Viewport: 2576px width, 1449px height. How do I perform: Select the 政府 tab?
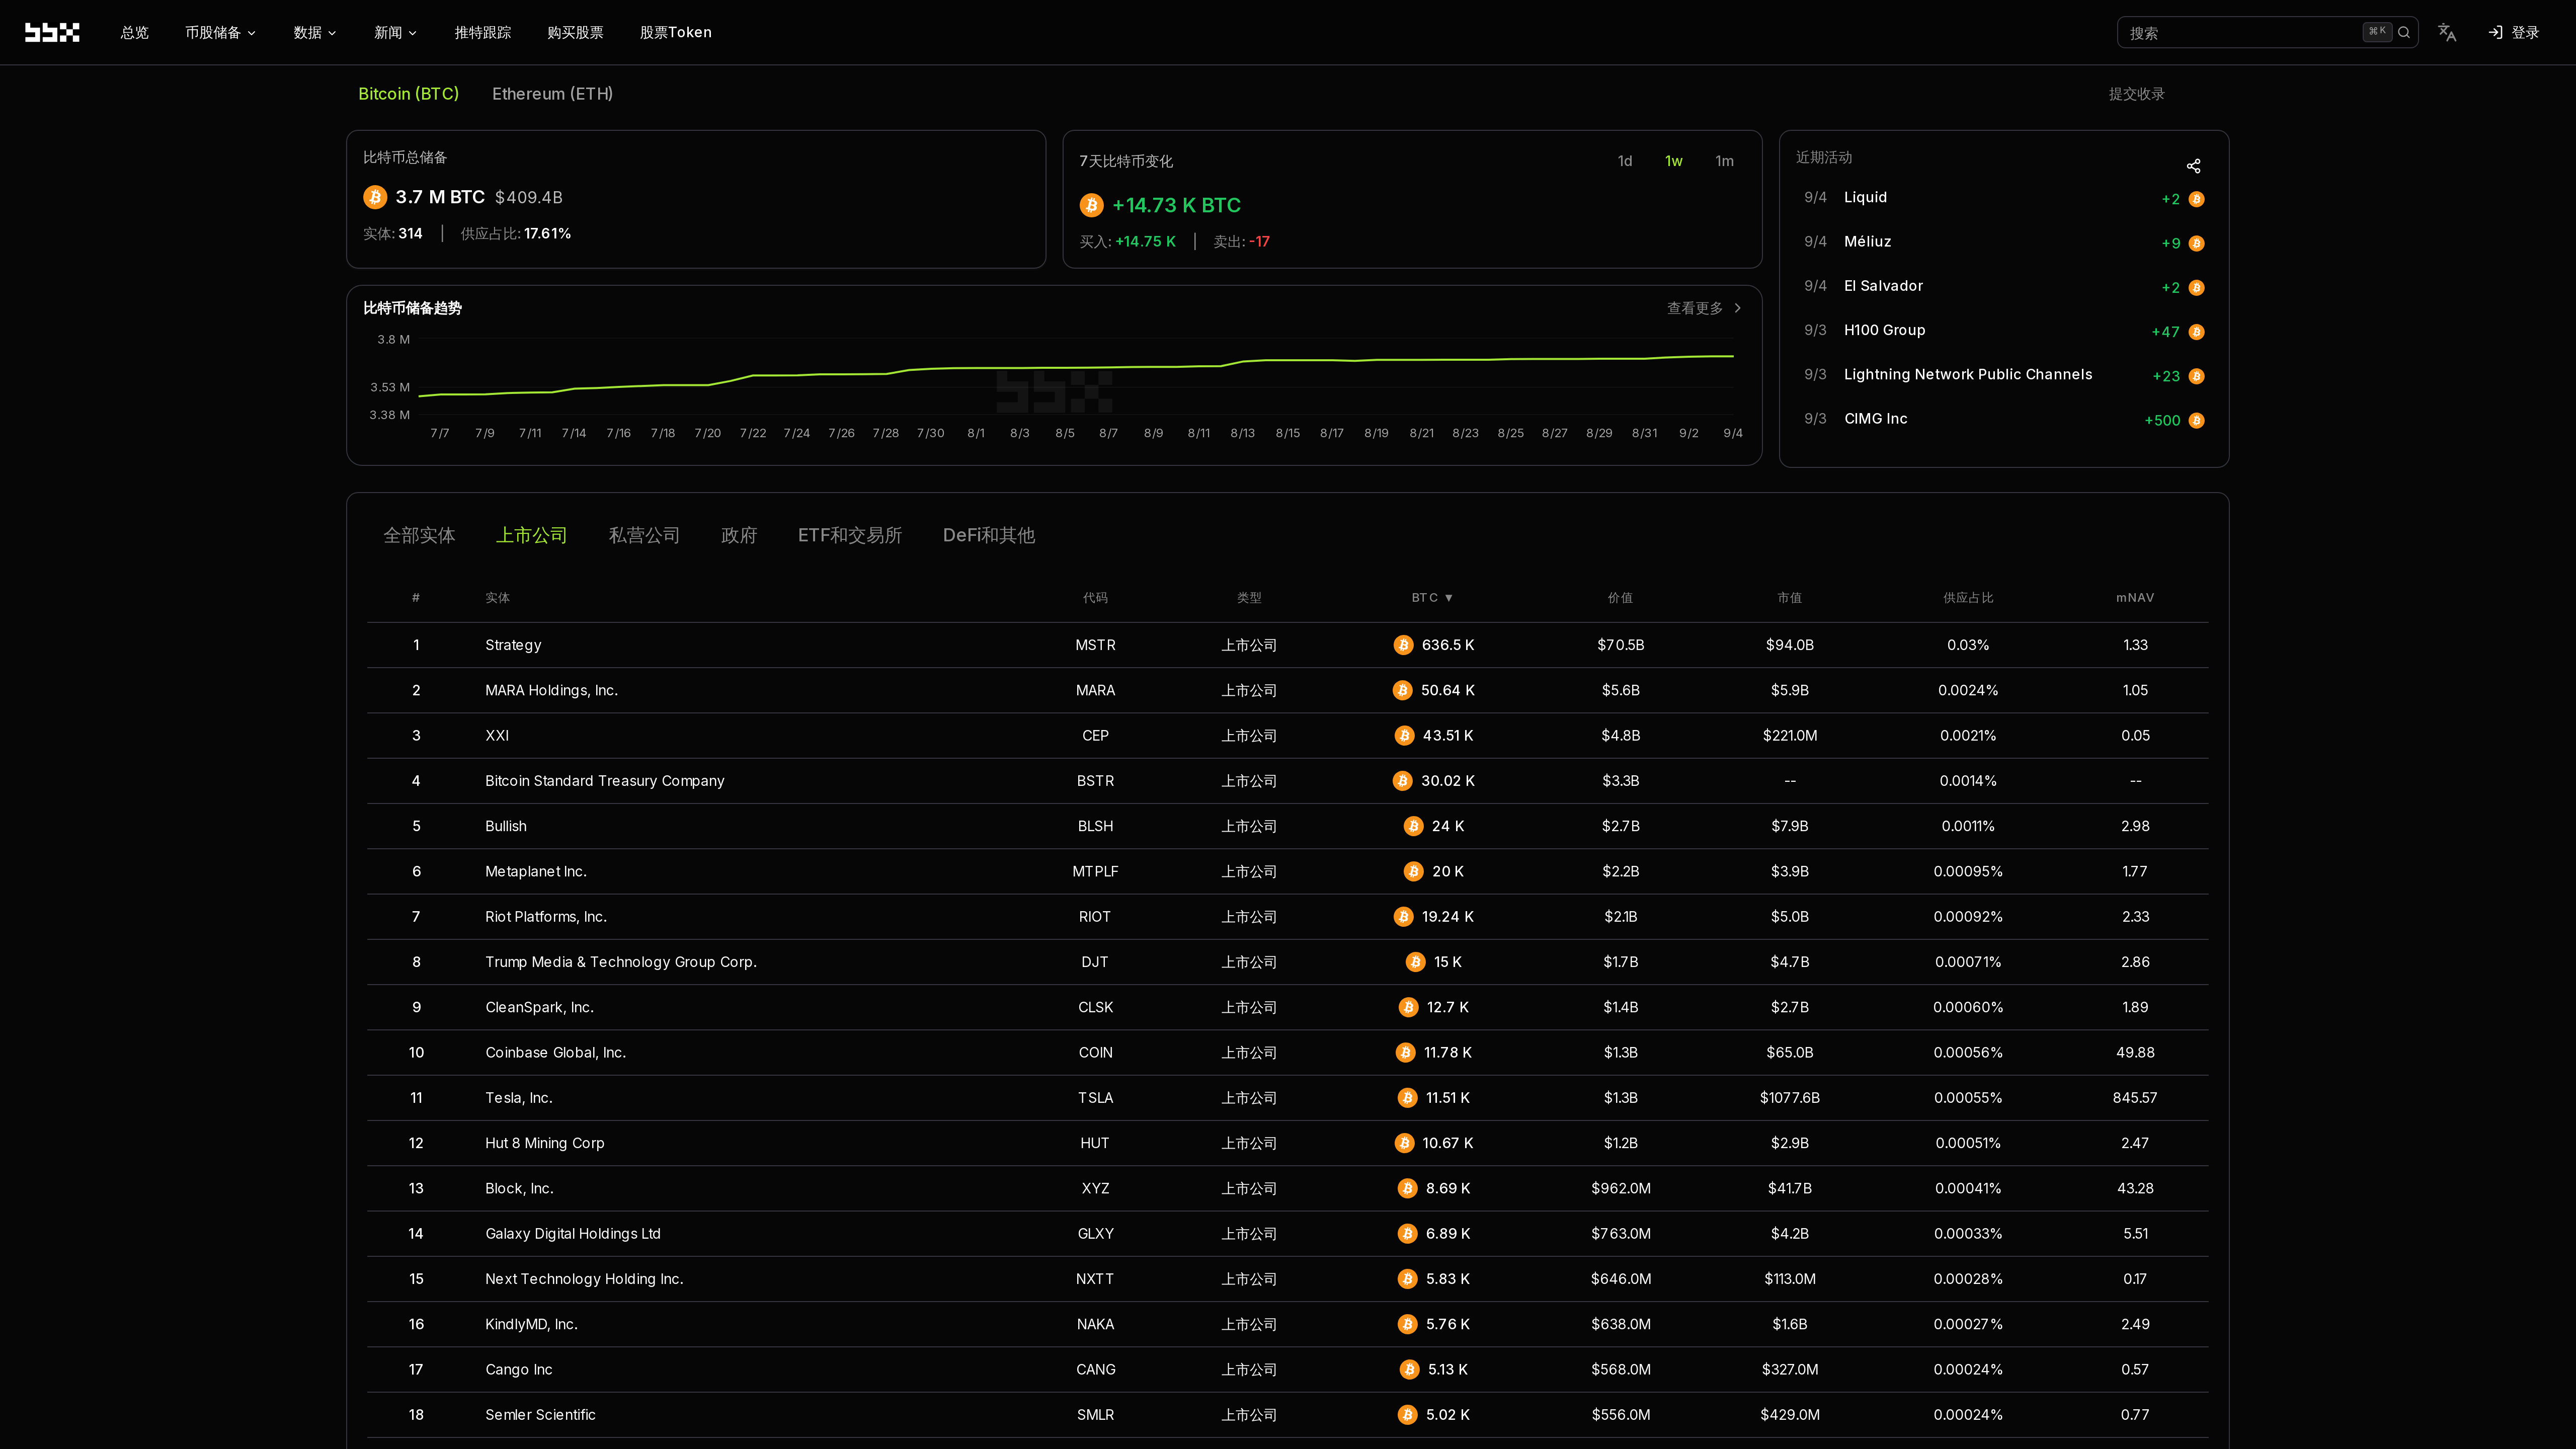point(739,535)
